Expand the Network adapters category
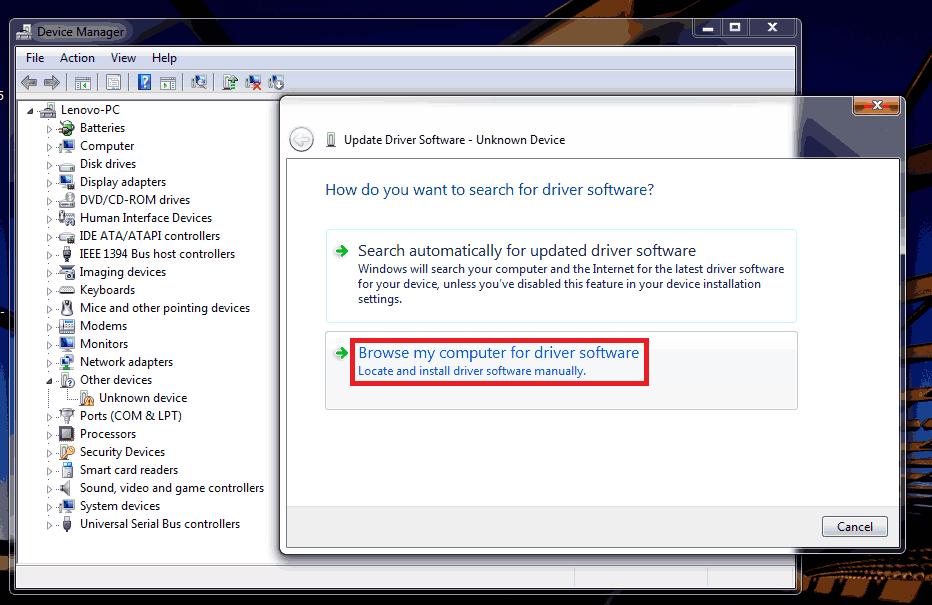Viewport: 932px width, 605px height. (48, 362)
